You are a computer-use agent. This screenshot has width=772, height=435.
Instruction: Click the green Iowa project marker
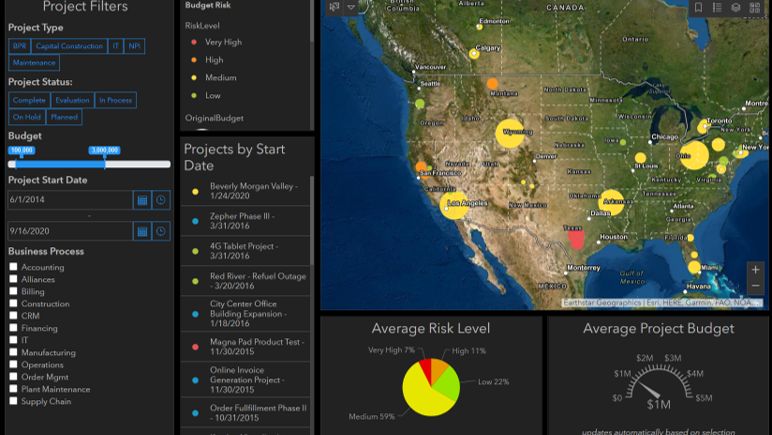coord(623,142)
